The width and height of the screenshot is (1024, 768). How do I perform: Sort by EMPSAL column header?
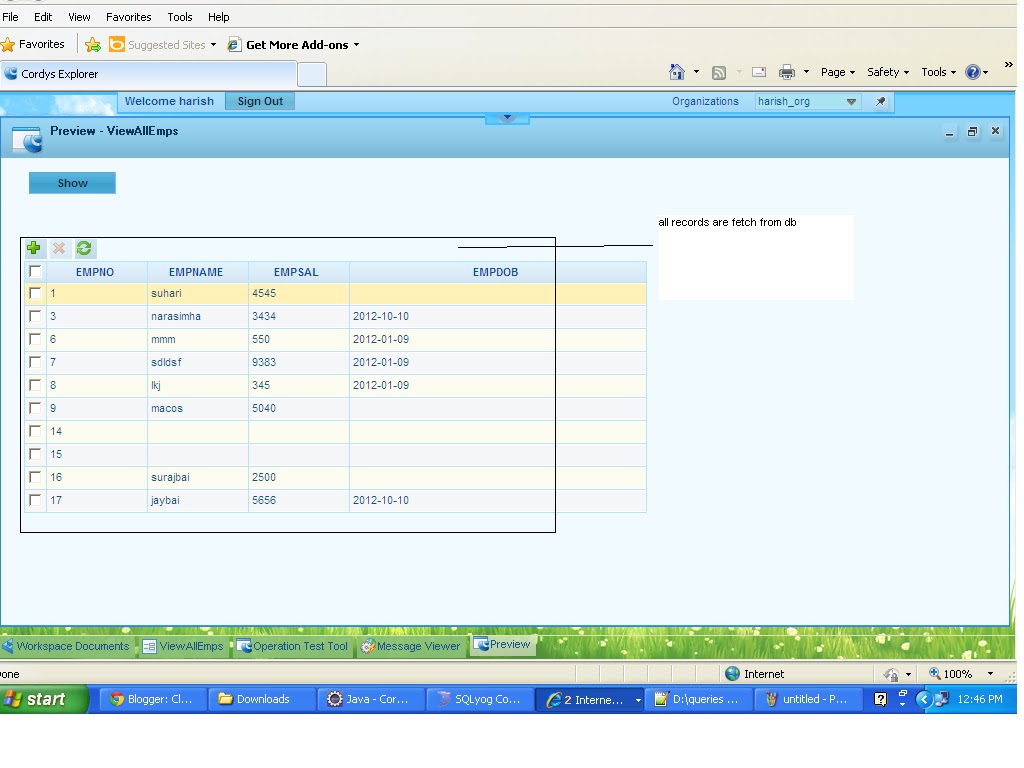coord(296,272)
